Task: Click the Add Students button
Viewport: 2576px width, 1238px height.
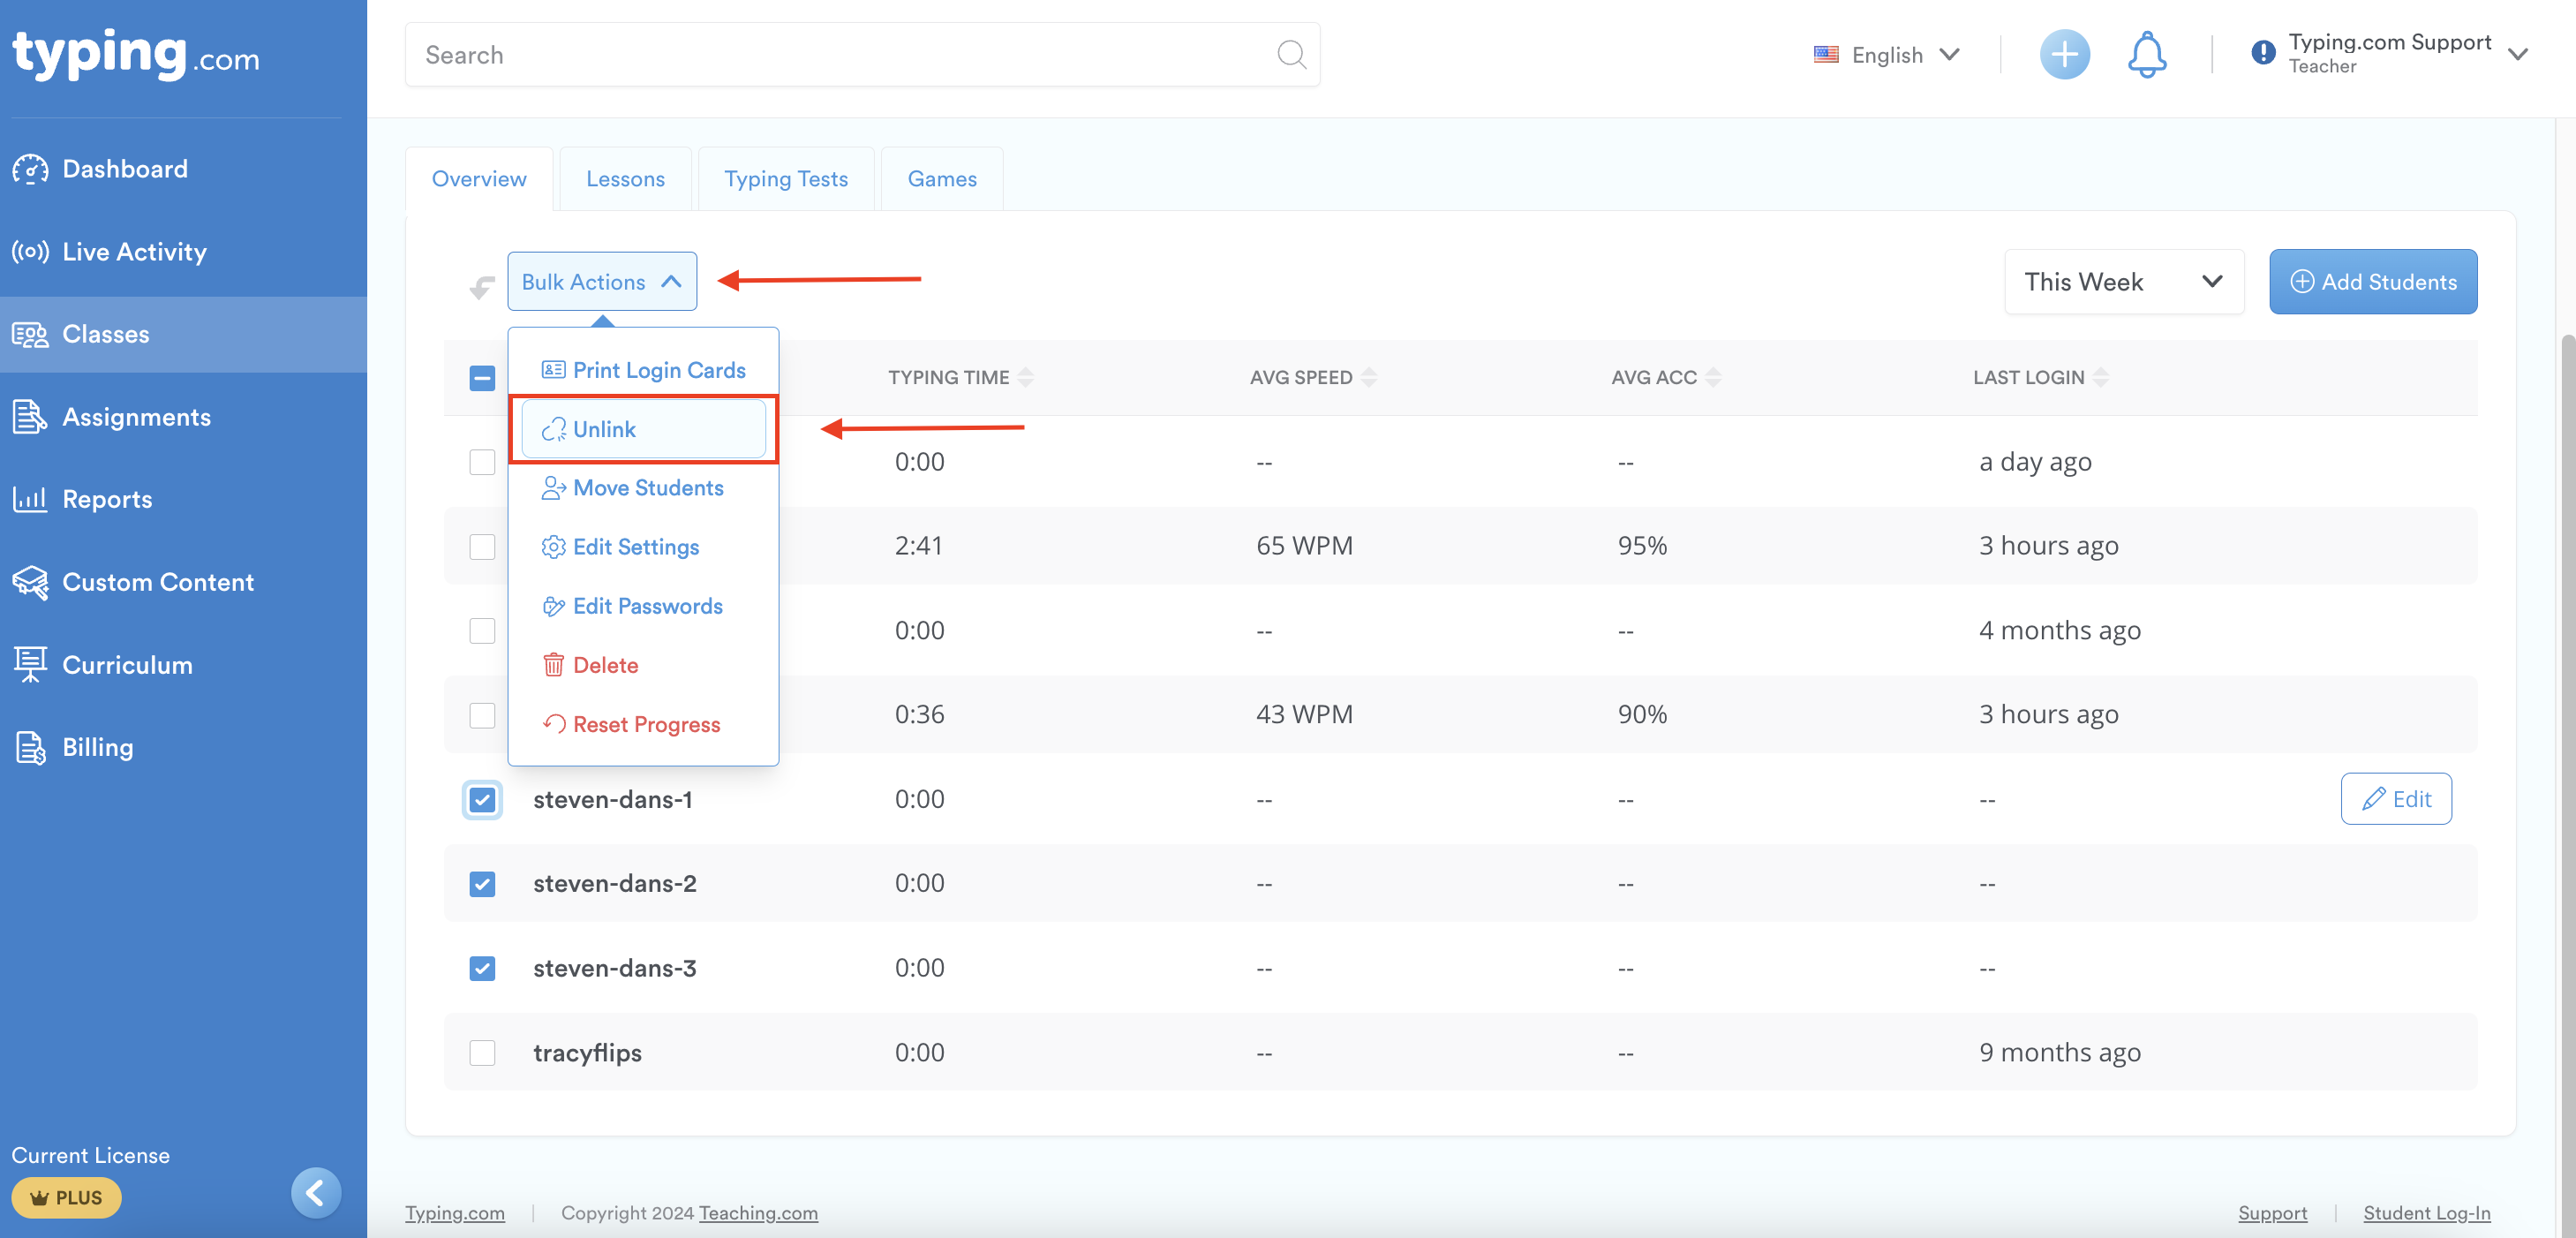Action: pos(2372,282)
